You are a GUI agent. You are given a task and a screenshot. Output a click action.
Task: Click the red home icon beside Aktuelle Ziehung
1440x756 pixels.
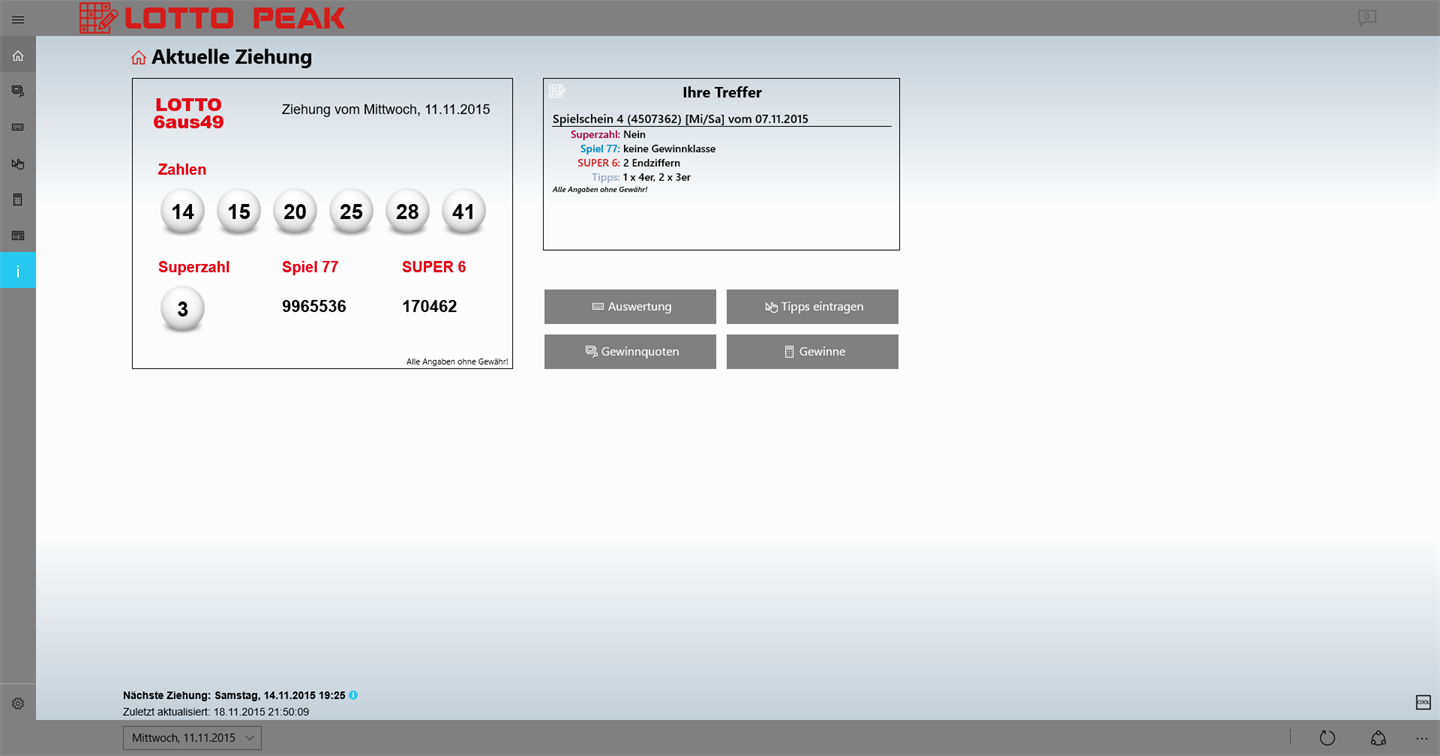(139, 58)
